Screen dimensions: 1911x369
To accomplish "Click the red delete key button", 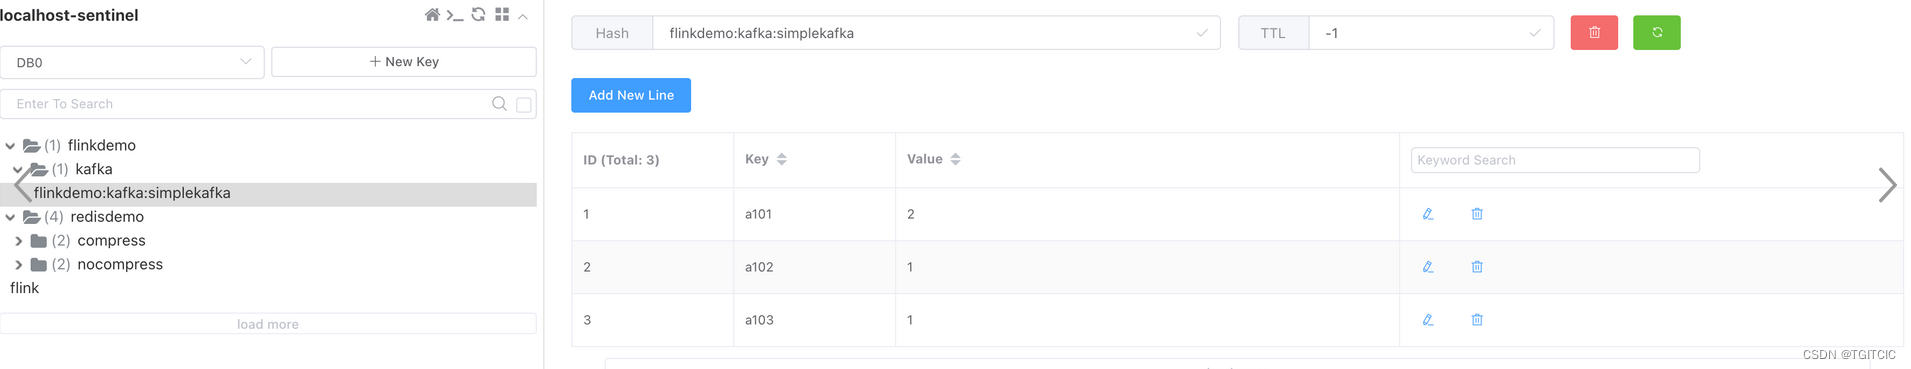I will point(1594,33).
